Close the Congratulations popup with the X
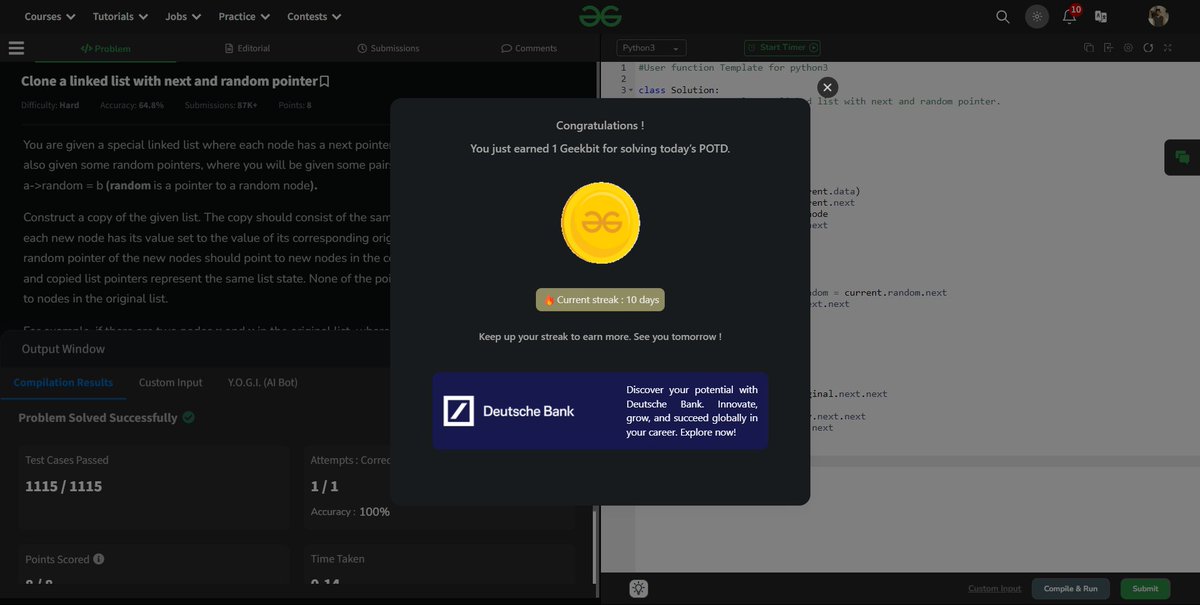1200x605 pixels. pyautogui.click(x=827, y=87)
